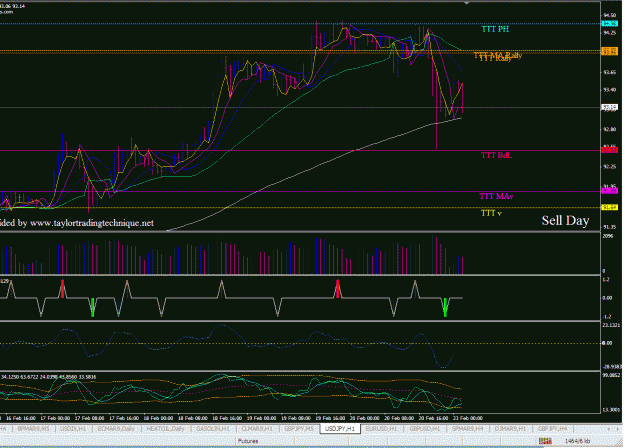The height and width of the screenshot is (448, 625).
Task: Click the 99.0852 indicator scale value
Action: click(611, 375)
